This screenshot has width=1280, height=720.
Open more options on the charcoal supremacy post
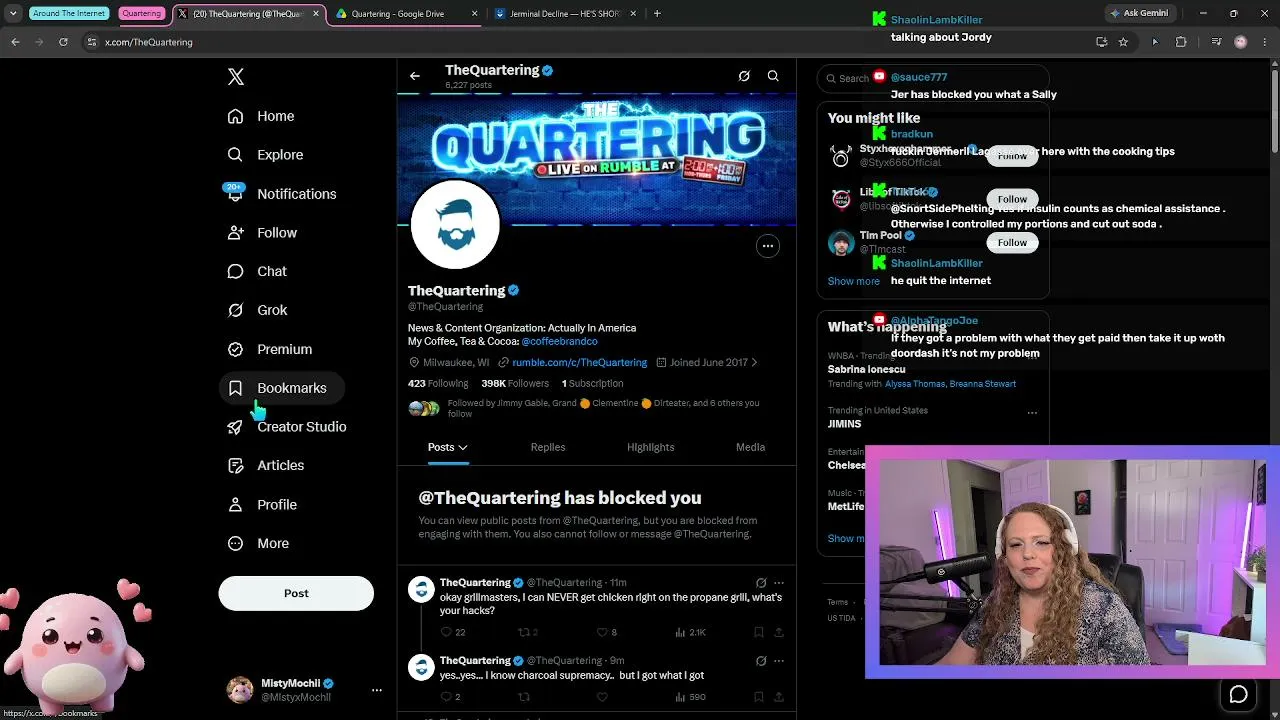[x=779, y=661]
